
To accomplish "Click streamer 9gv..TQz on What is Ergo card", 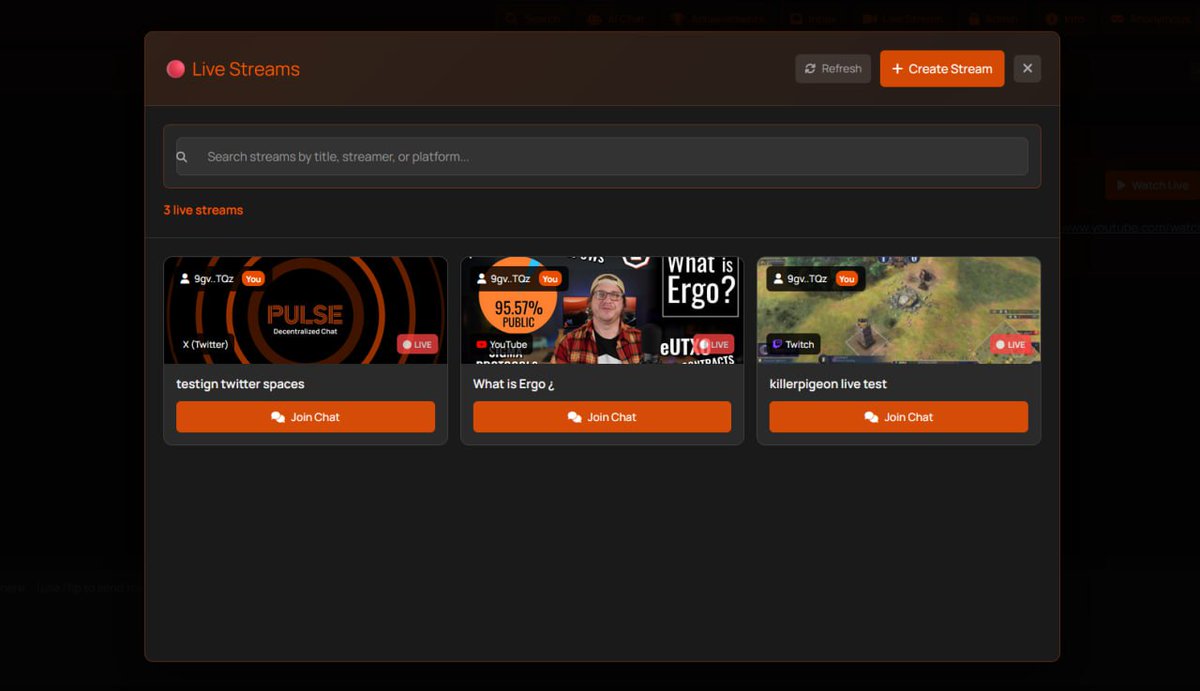I will click(504, 279).
